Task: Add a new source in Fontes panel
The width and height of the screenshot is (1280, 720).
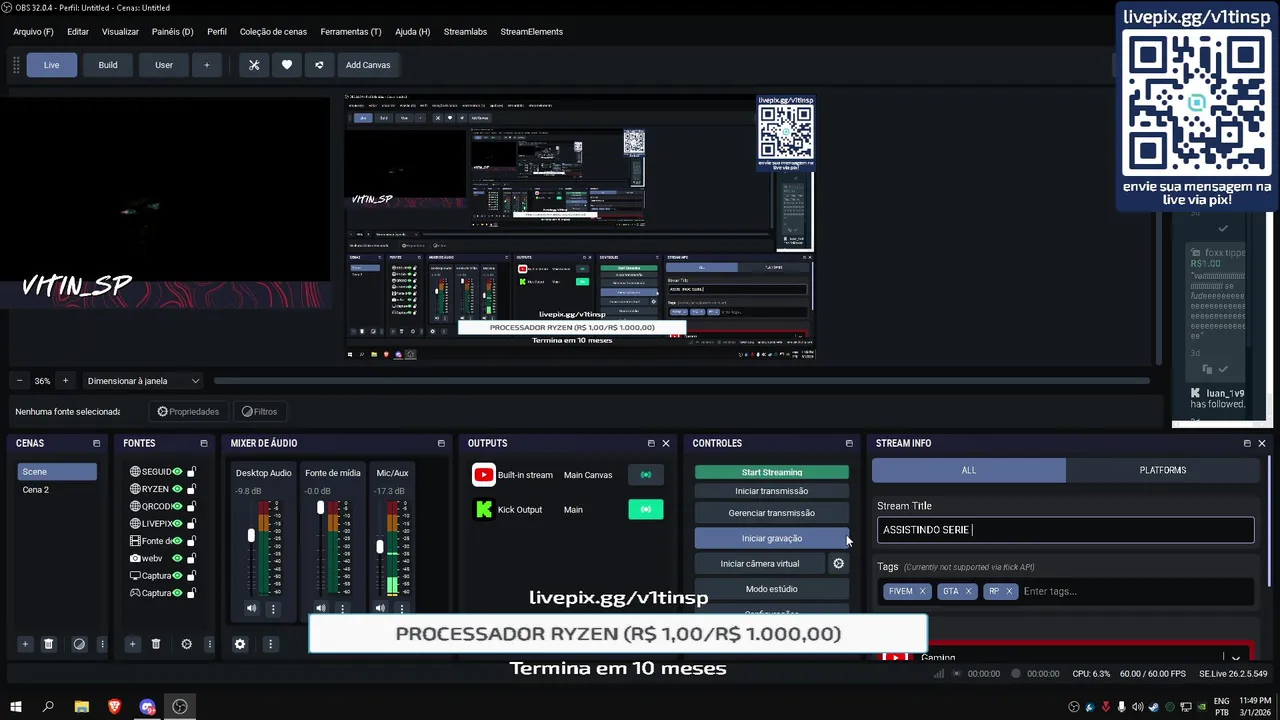Action: pos(132,644)
